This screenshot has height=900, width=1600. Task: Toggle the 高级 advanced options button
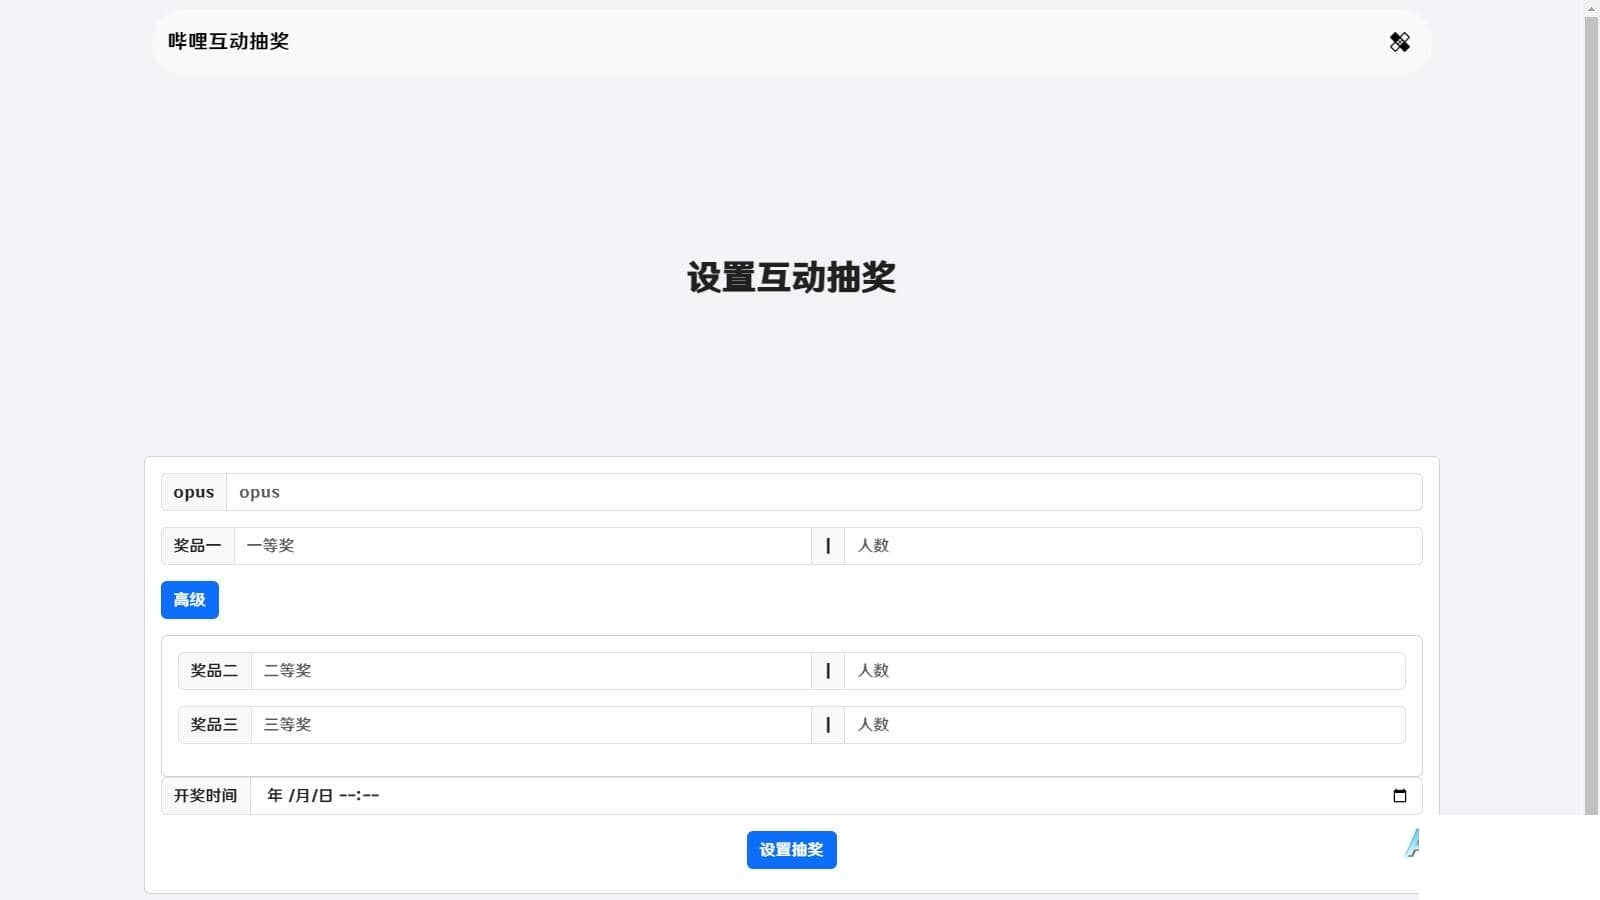(x=190, y=600)
